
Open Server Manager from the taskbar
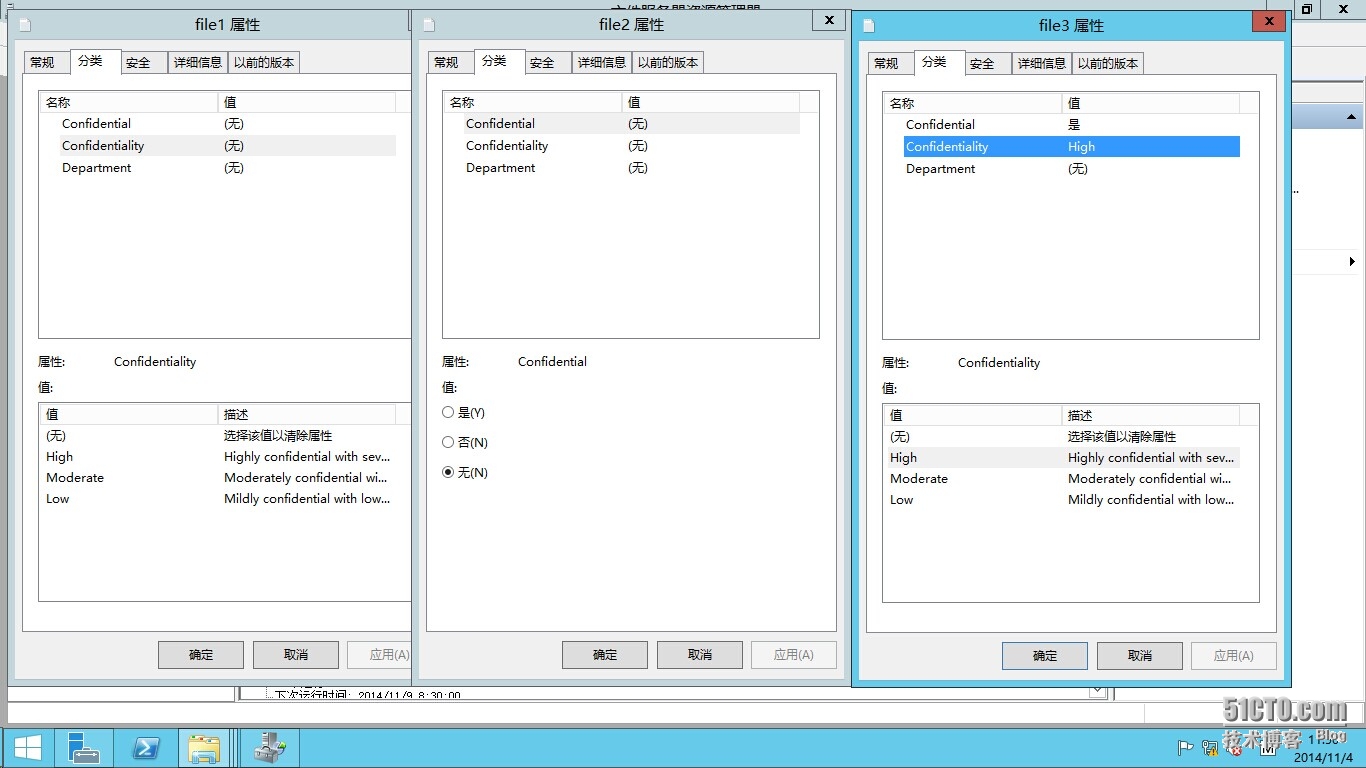83,748
